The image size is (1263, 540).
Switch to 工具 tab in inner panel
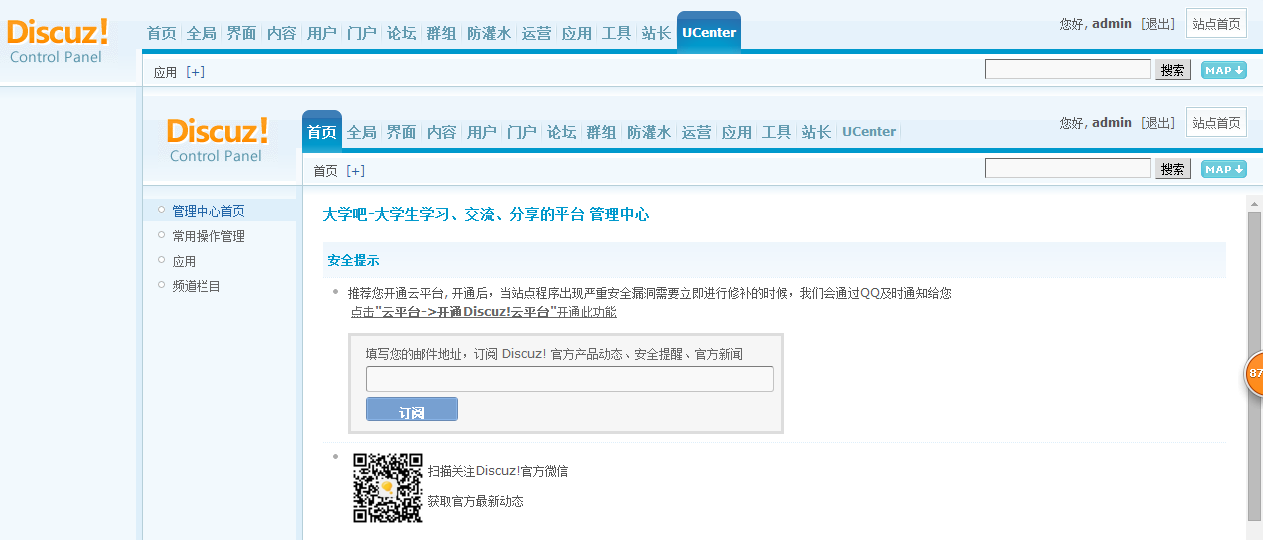776,132
